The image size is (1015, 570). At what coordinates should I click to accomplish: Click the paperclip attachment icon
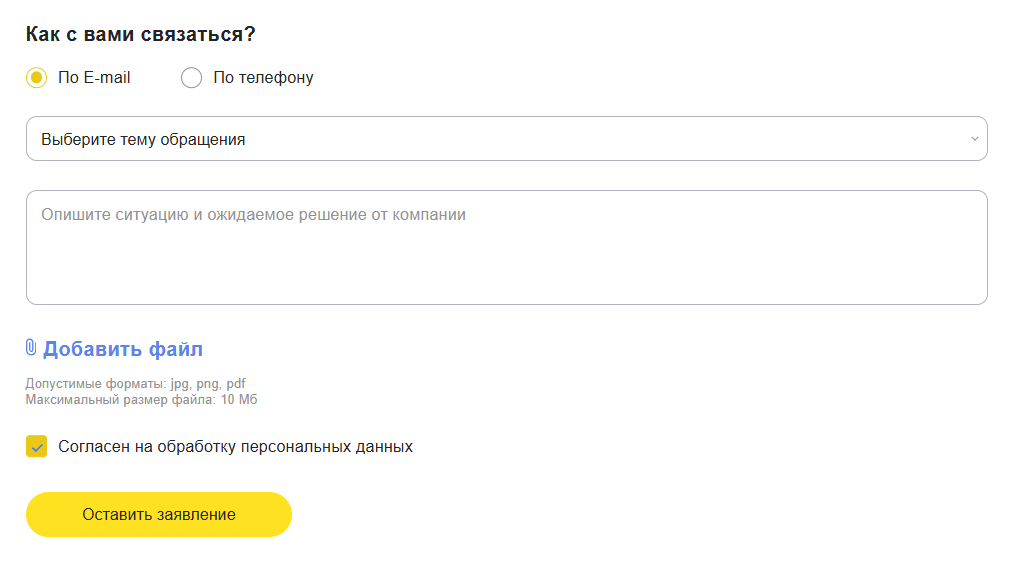click(x=31, y=348)
